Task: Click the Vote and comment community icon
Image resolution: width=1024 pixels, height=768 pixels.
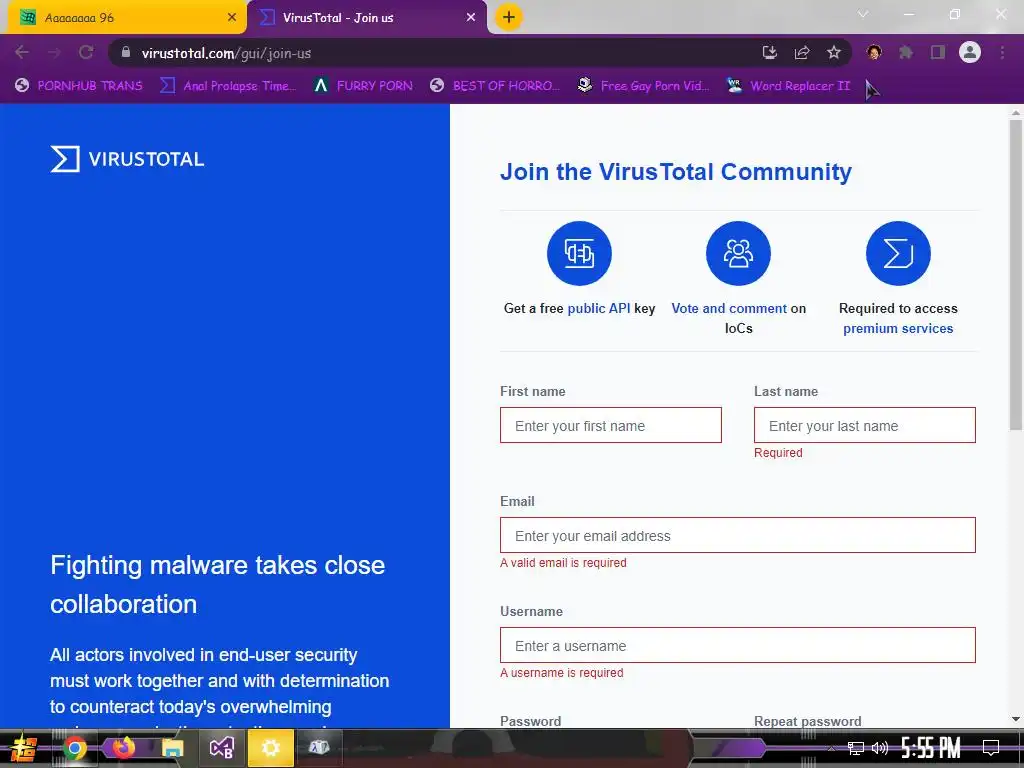Action: tap(738, 253)
